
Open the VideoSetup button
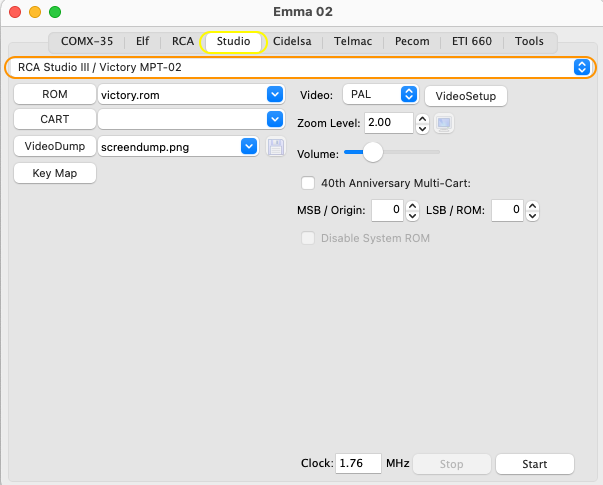tap(466, 96)
